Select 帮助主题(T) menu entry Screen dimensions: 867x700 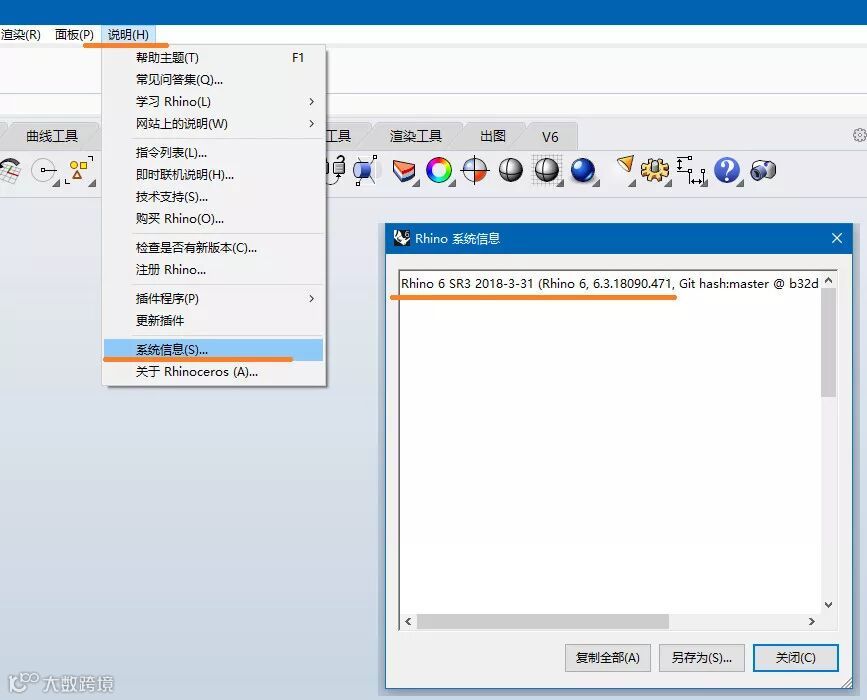[x=214, y=58]
